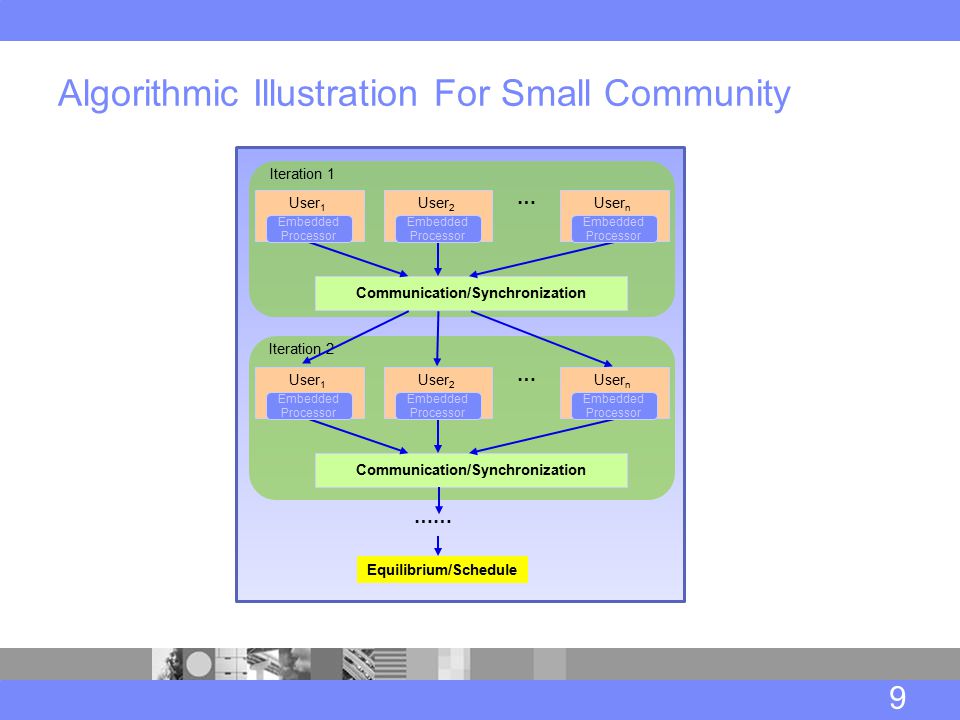This screenshot has height=720, width=960.
Task: Click User2 box in Iteration 1
Action: pos(438,216)
